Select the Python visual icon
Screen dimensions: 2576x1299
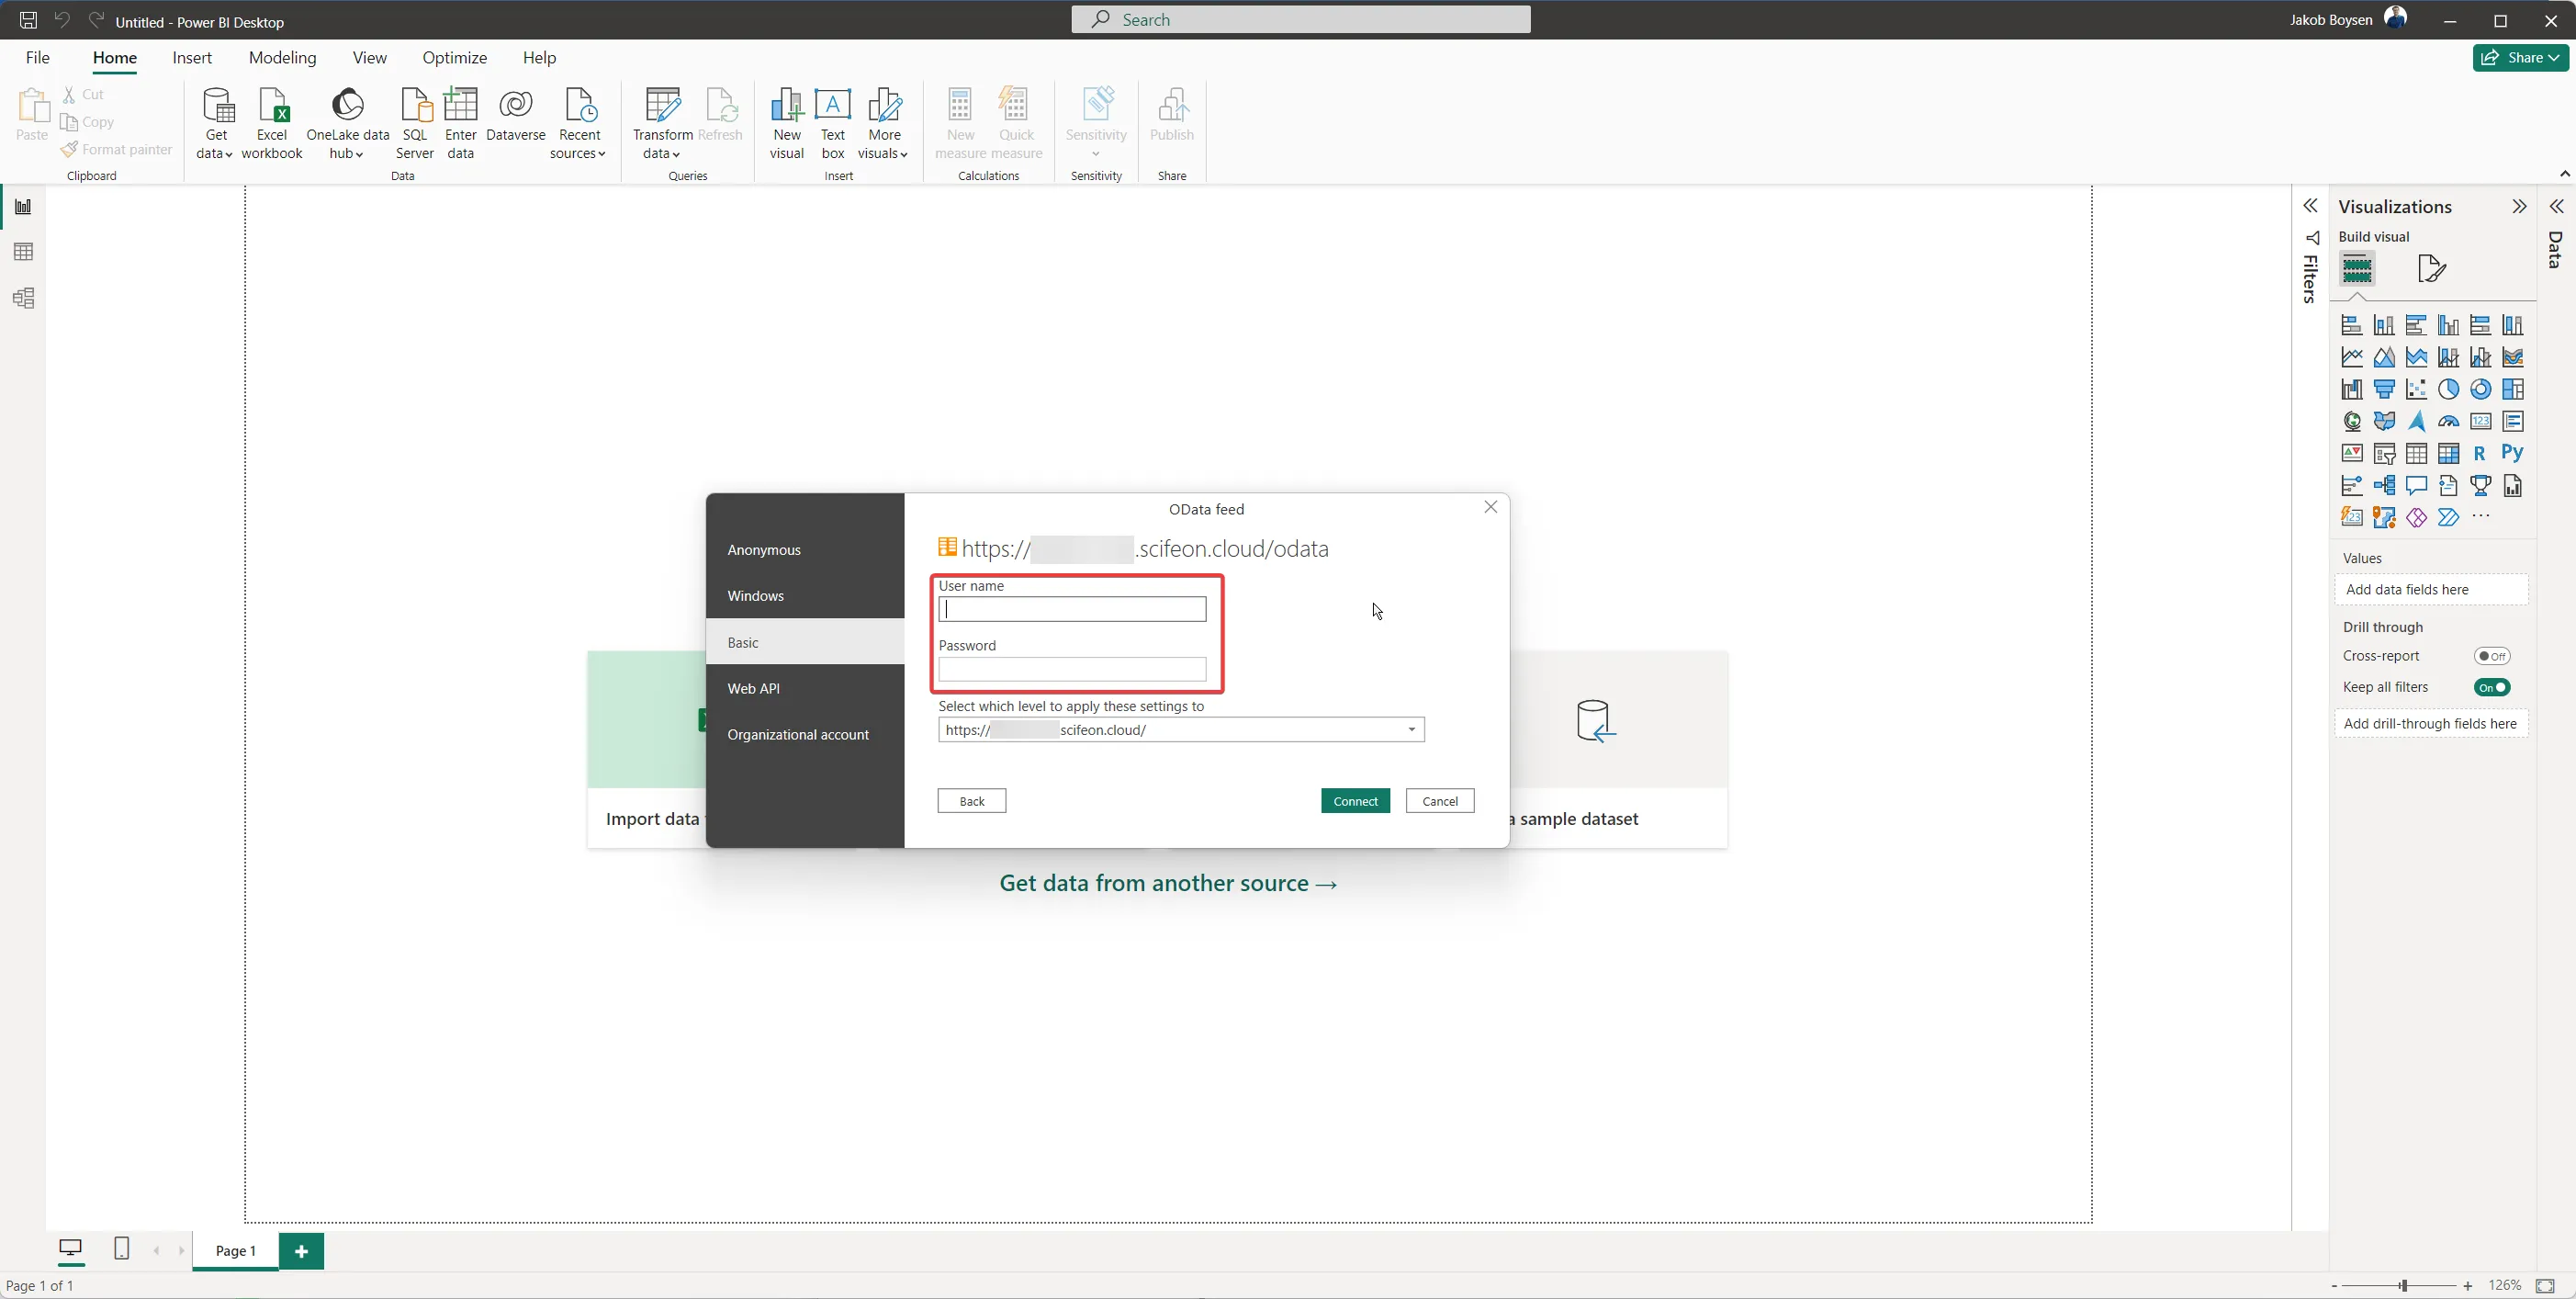(x=2512, y=453)
